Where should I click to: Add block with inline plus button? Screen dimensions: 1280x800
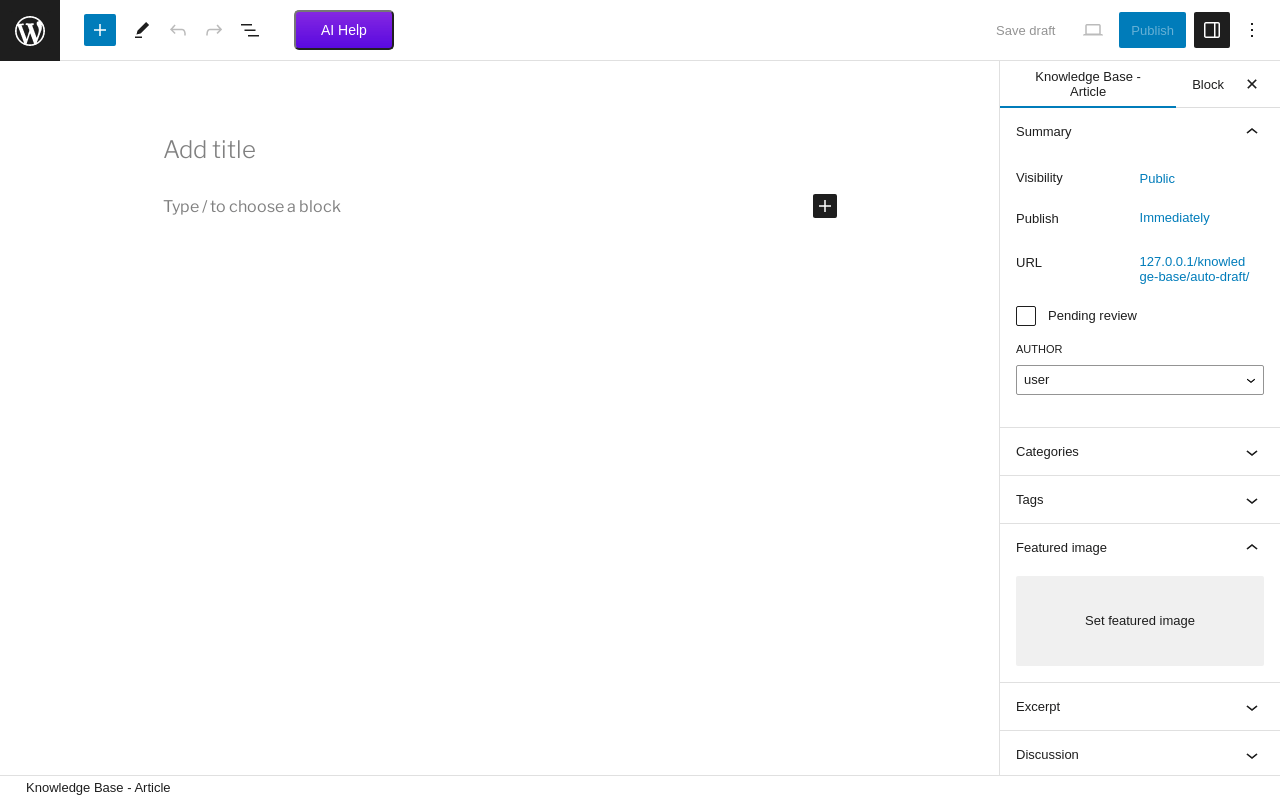point(825,206)
